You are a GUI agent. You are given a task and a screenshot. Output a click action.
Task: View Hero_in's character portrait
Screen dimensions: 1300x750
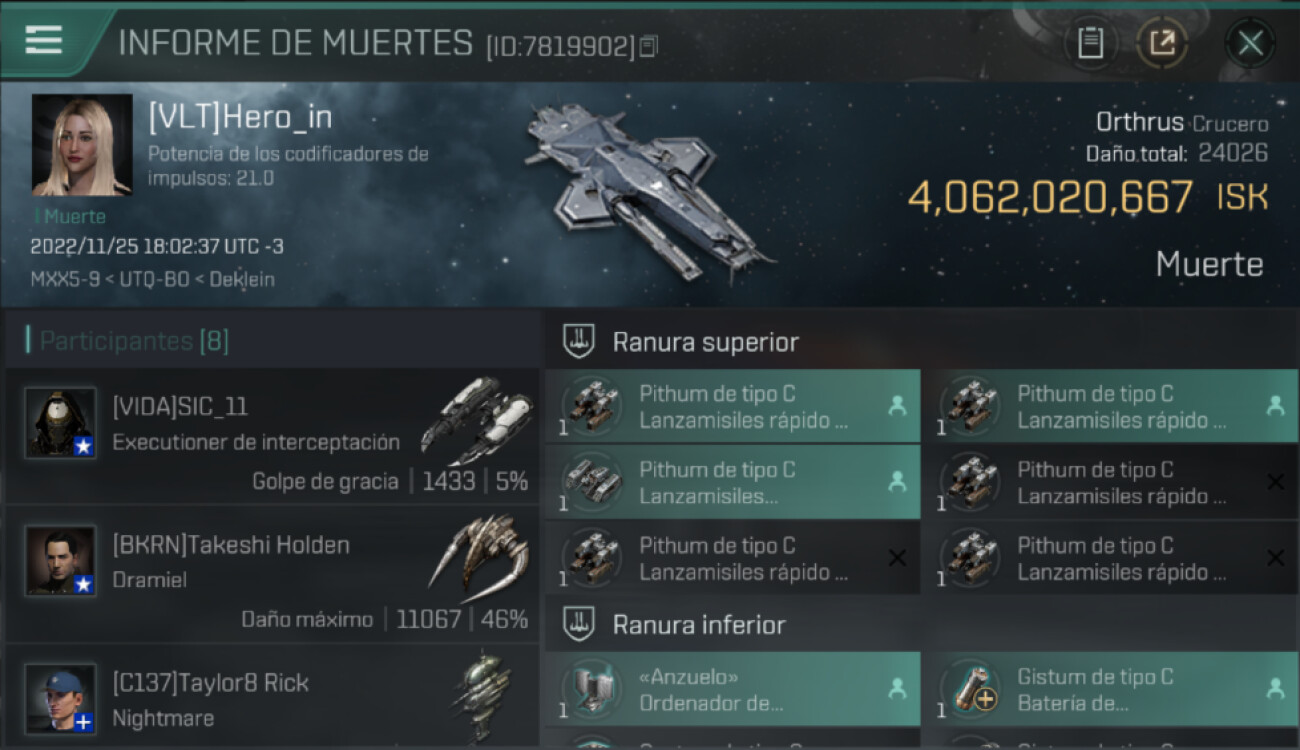point(82,145)
